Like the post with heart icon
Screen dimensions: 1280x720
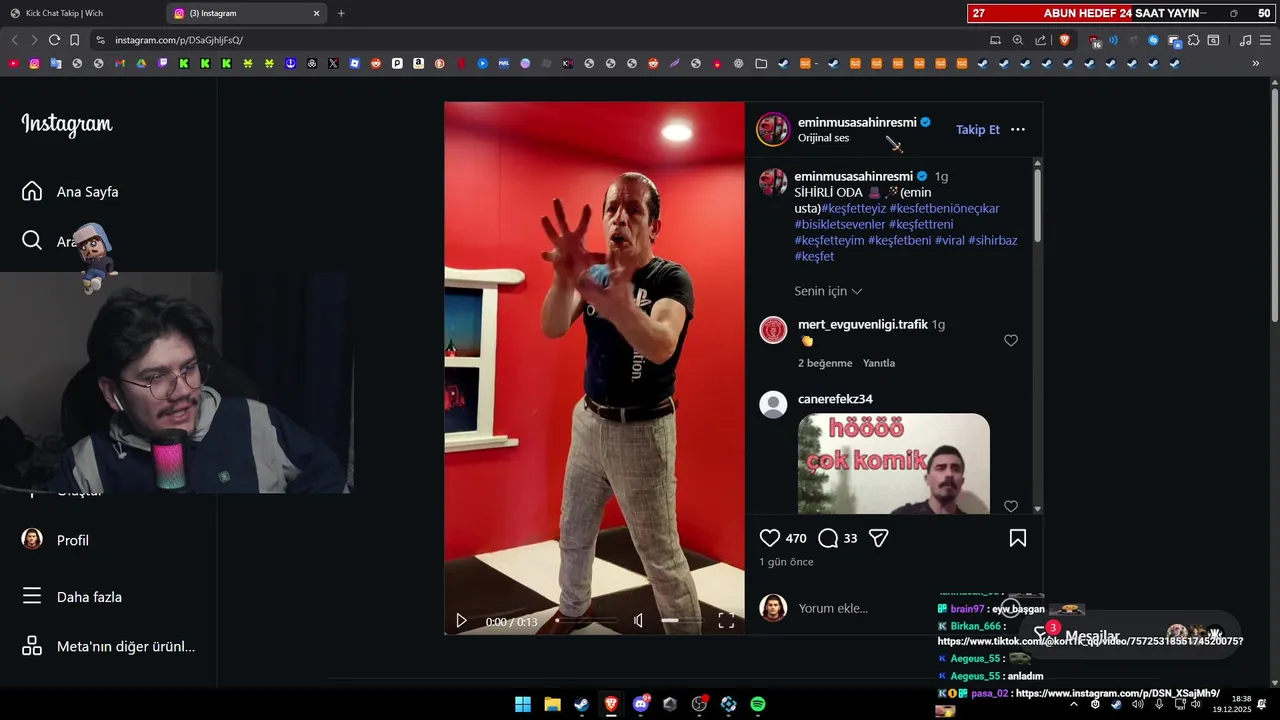pos(770,538)
